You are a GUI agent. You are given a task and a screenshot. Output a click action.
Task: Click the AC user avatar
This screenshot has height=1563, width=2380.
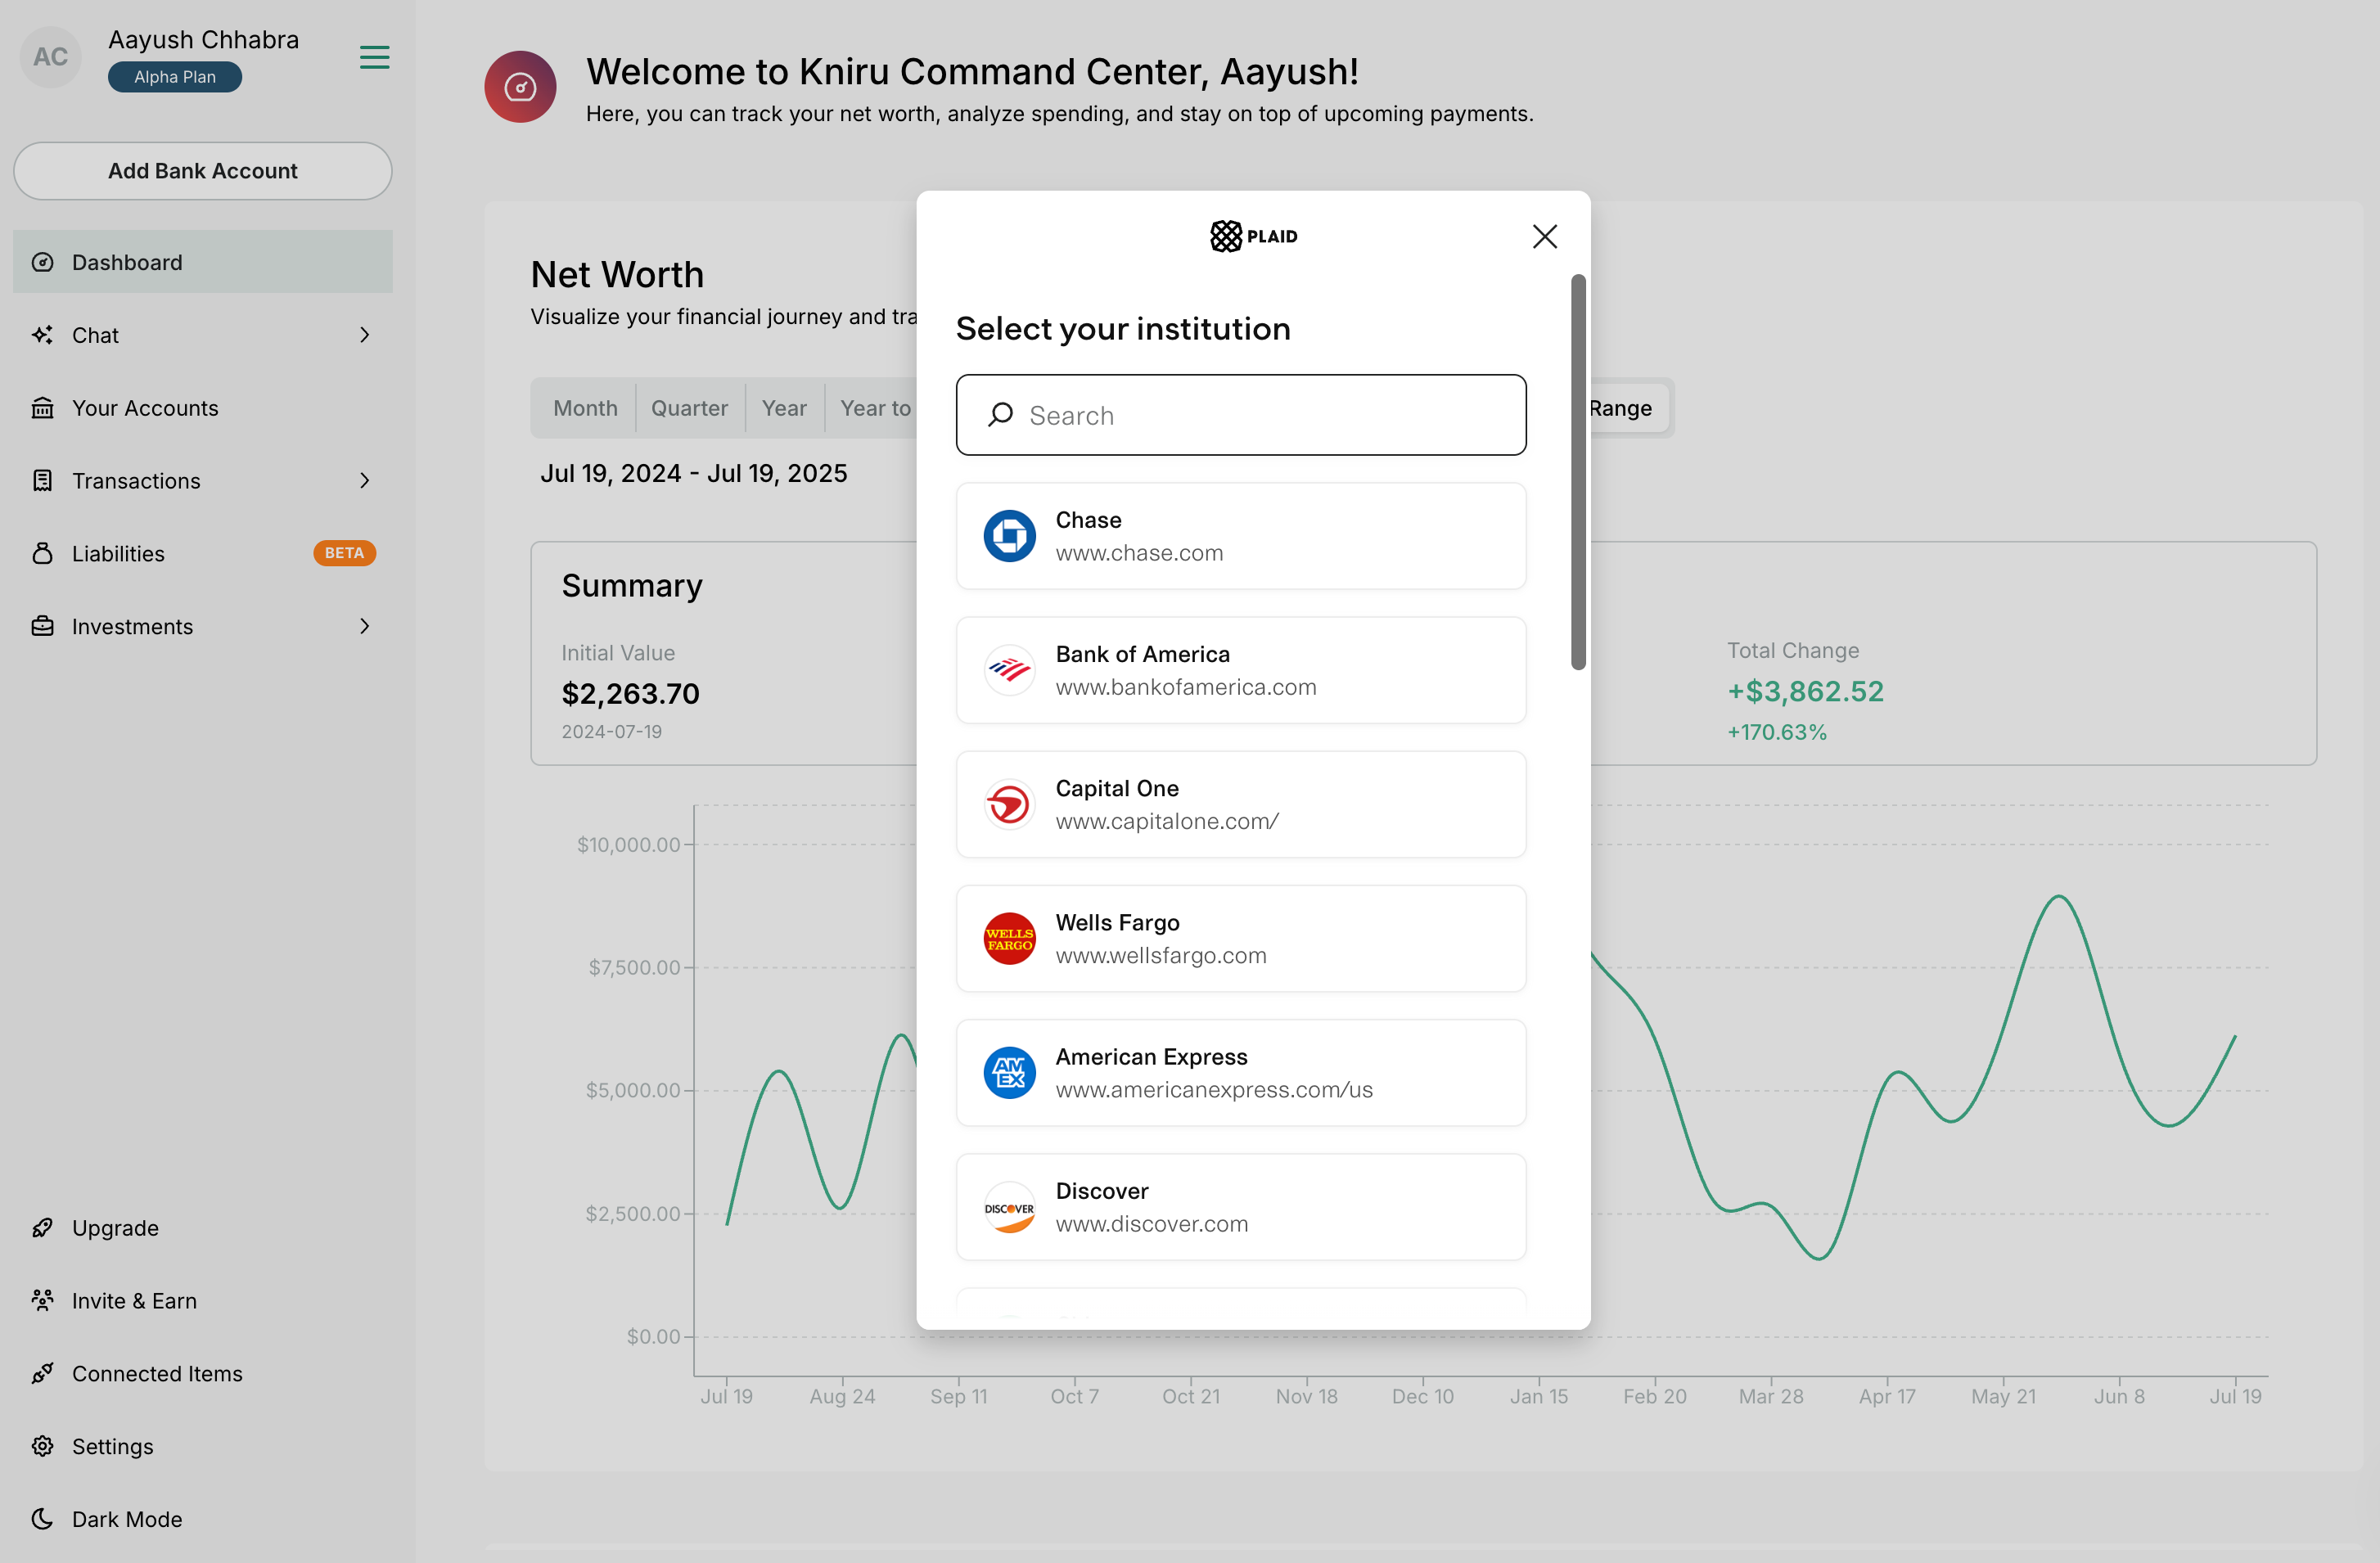[x=50, y=57]
